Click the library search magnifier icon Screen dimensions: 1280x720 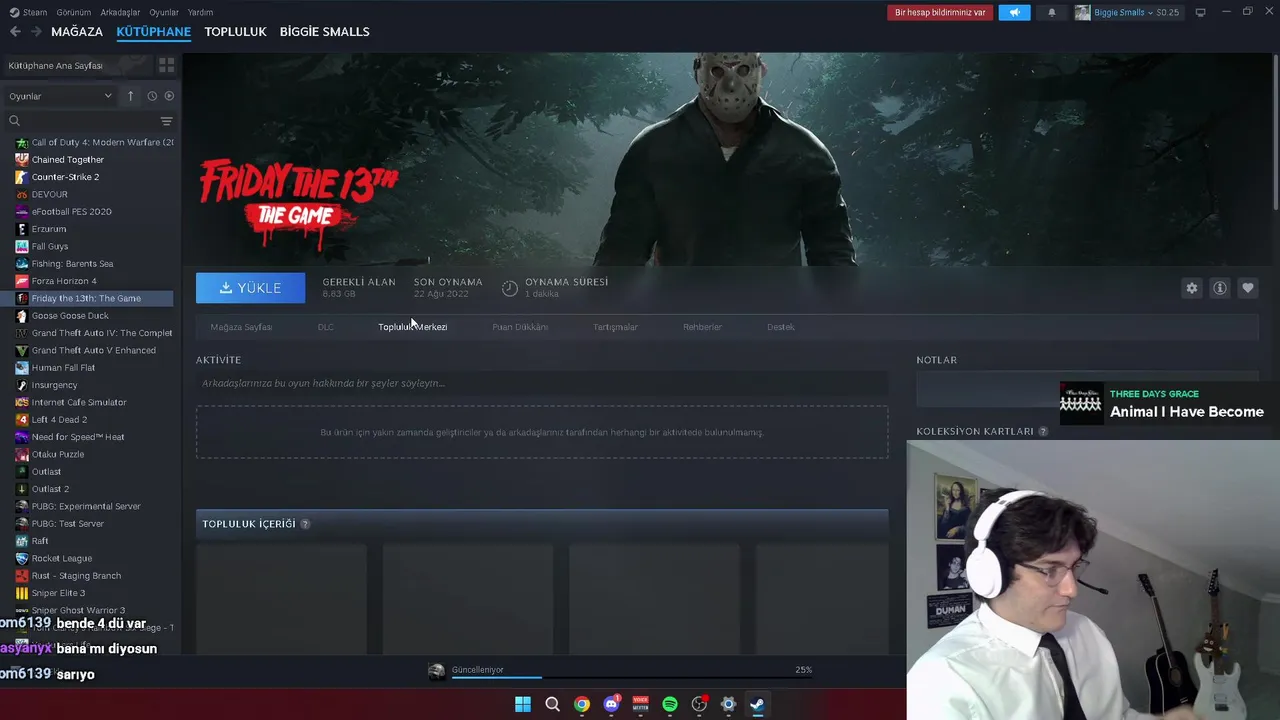pos(15,121)
